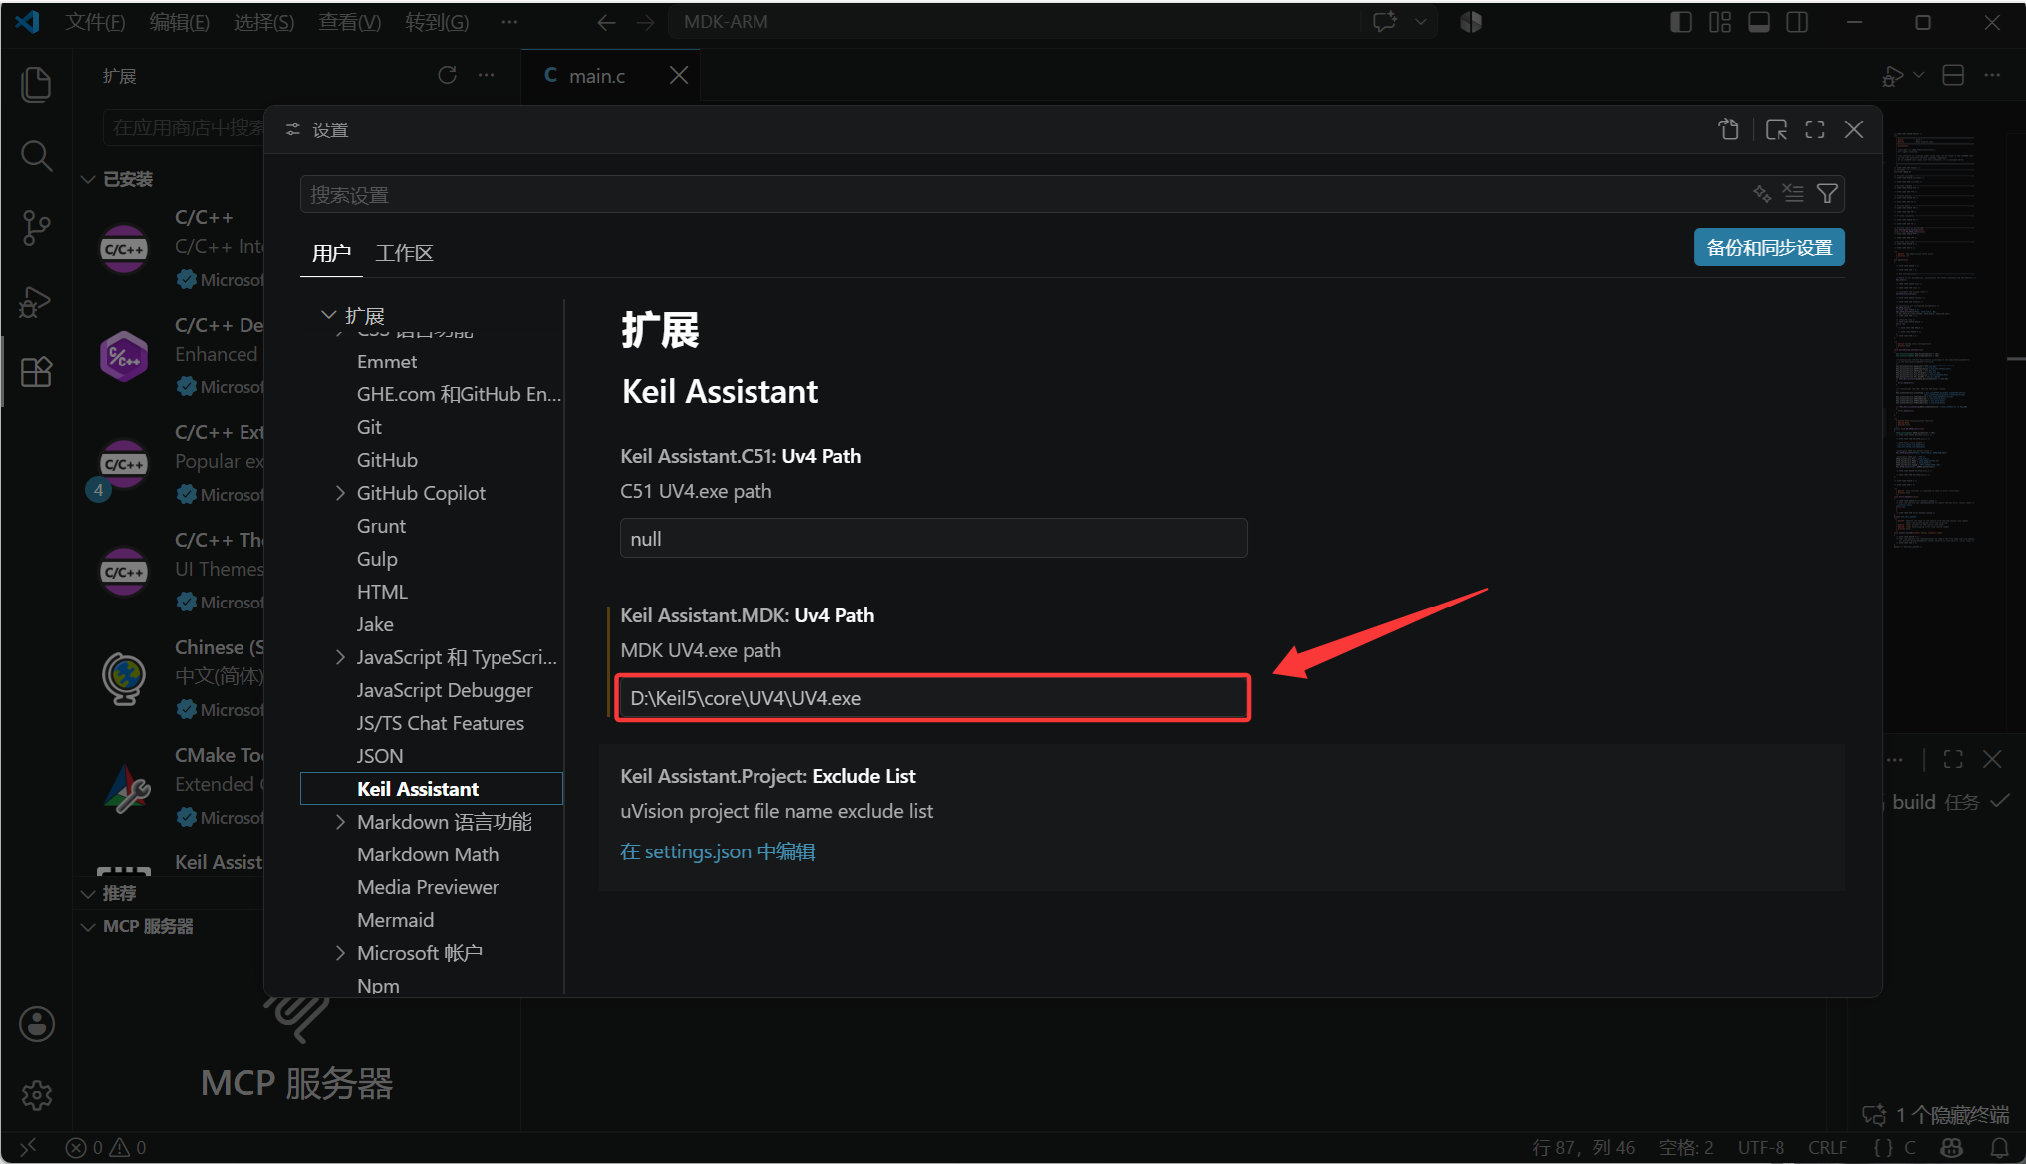
Task: Split the editor icon
Action: pos(1953,76)
